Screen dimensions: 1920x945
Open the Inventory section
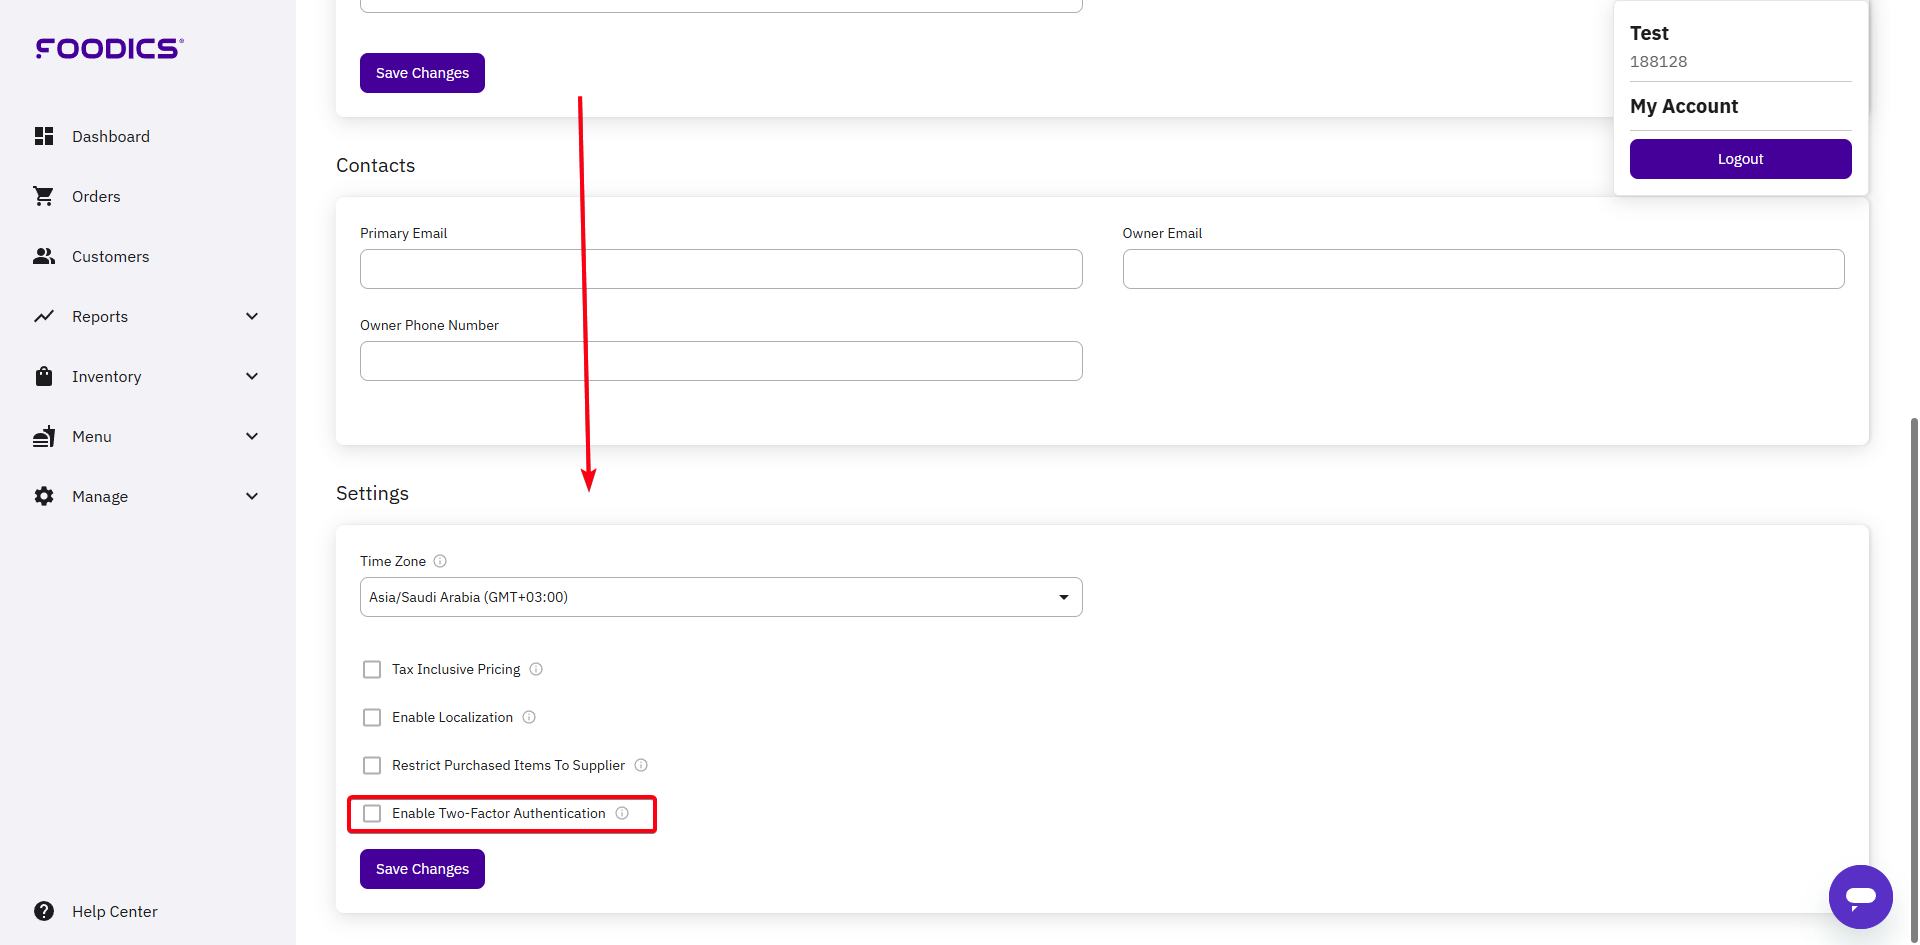[x=106, y=376]
